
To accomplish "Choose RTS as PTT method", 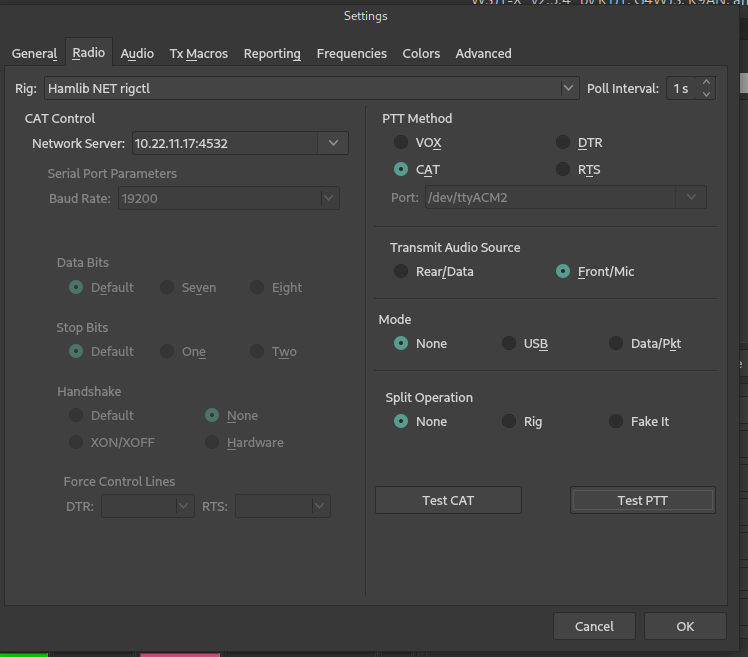I will click(578, 169).
